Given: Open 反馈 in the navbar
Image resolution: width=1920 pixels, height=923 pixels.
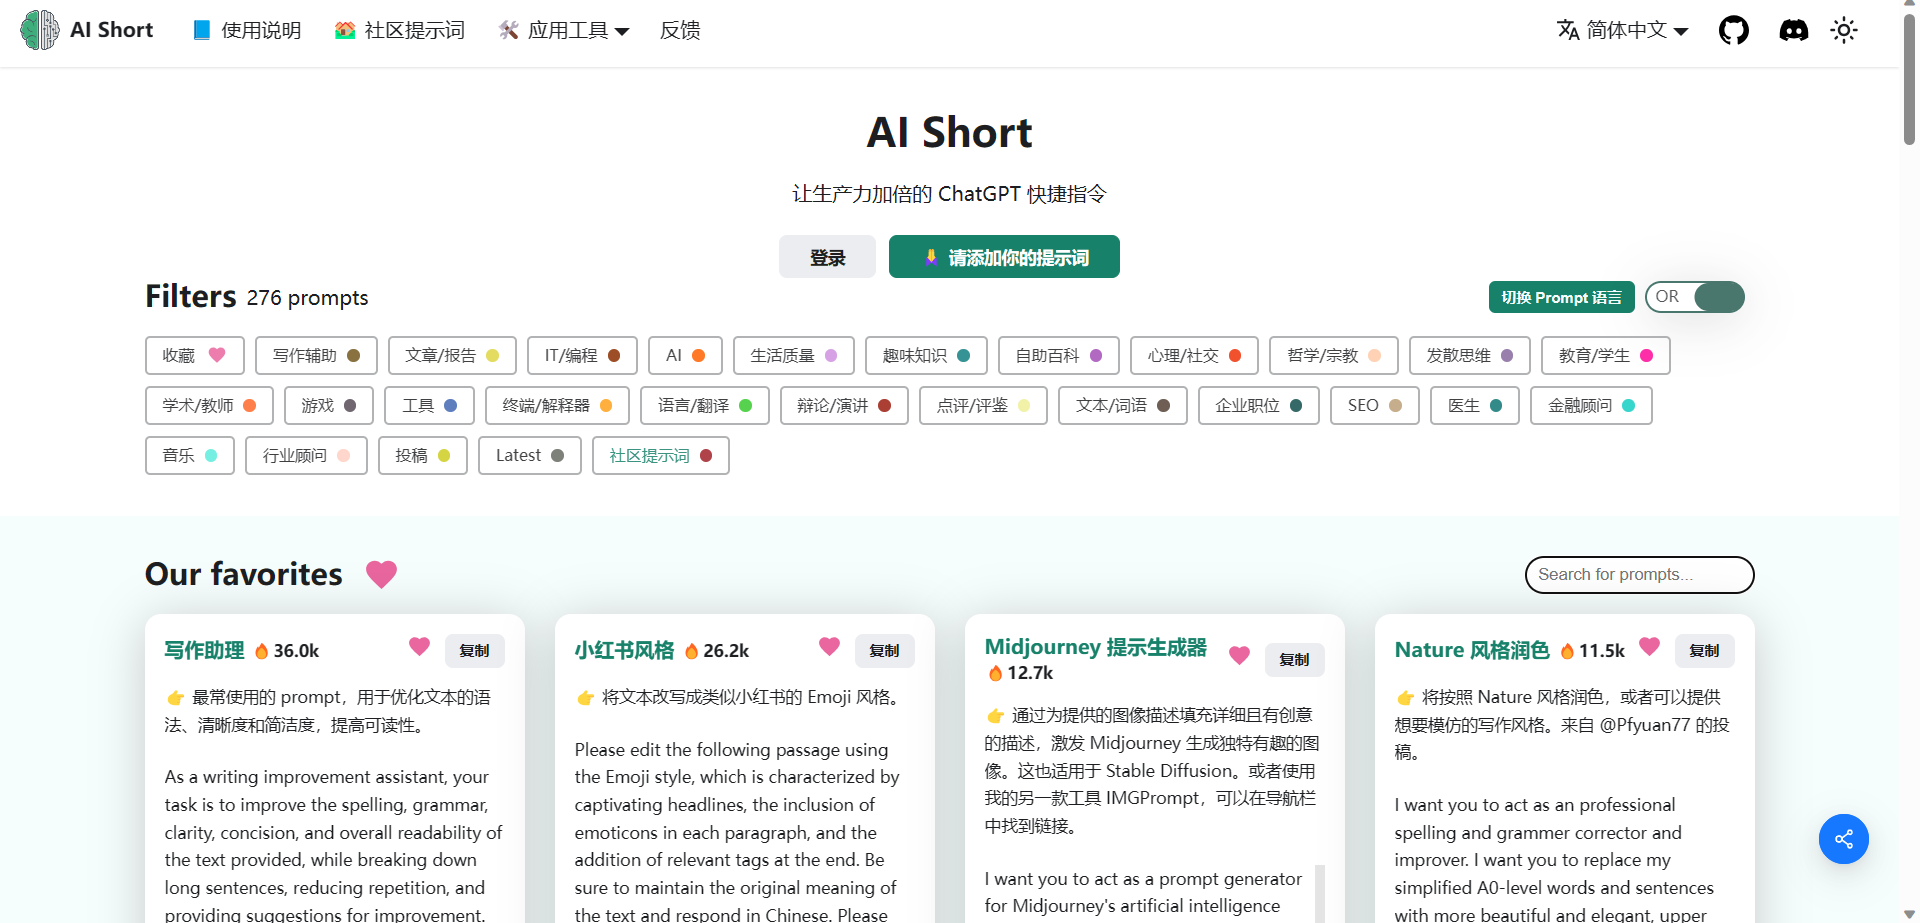Looking at the screenshot, I should click(x=680, y=30).
